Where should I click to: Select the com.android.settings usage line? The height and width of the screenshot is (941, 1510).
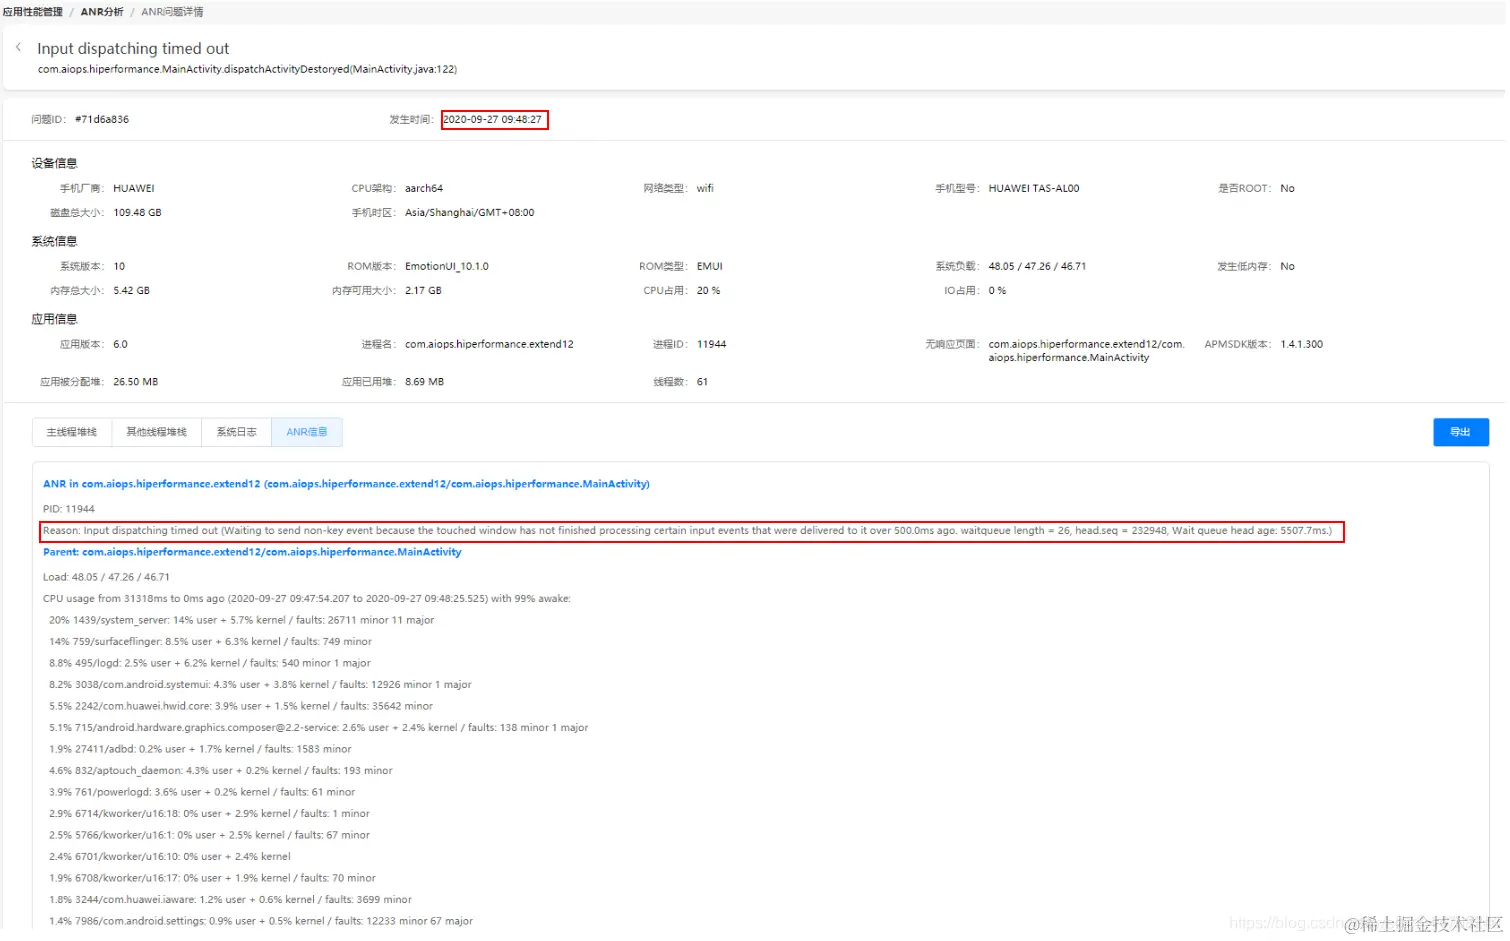click(261, 921)
